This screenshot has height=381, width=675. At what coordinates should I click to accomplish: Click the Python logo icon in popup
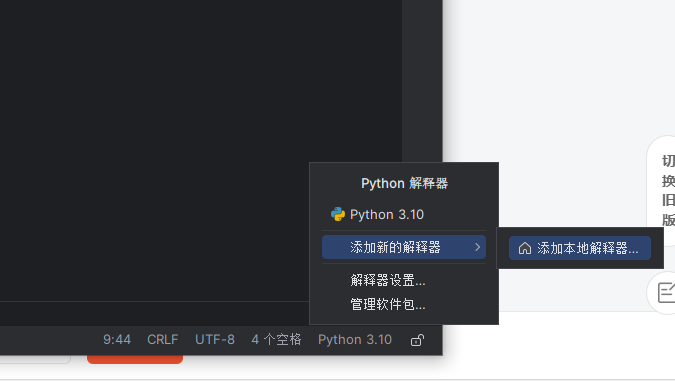pyautogui.click(x=338, y=214)
